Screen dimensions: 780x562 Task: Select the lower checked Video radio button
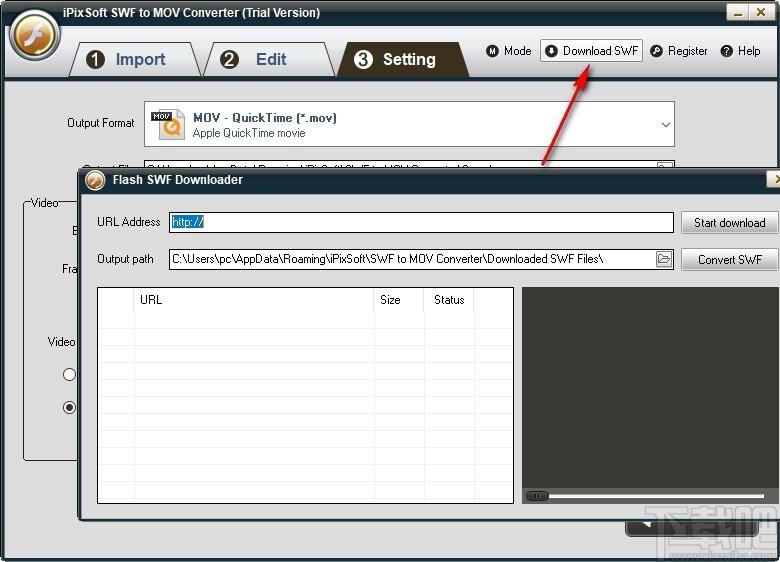click(x=69, y=407)
